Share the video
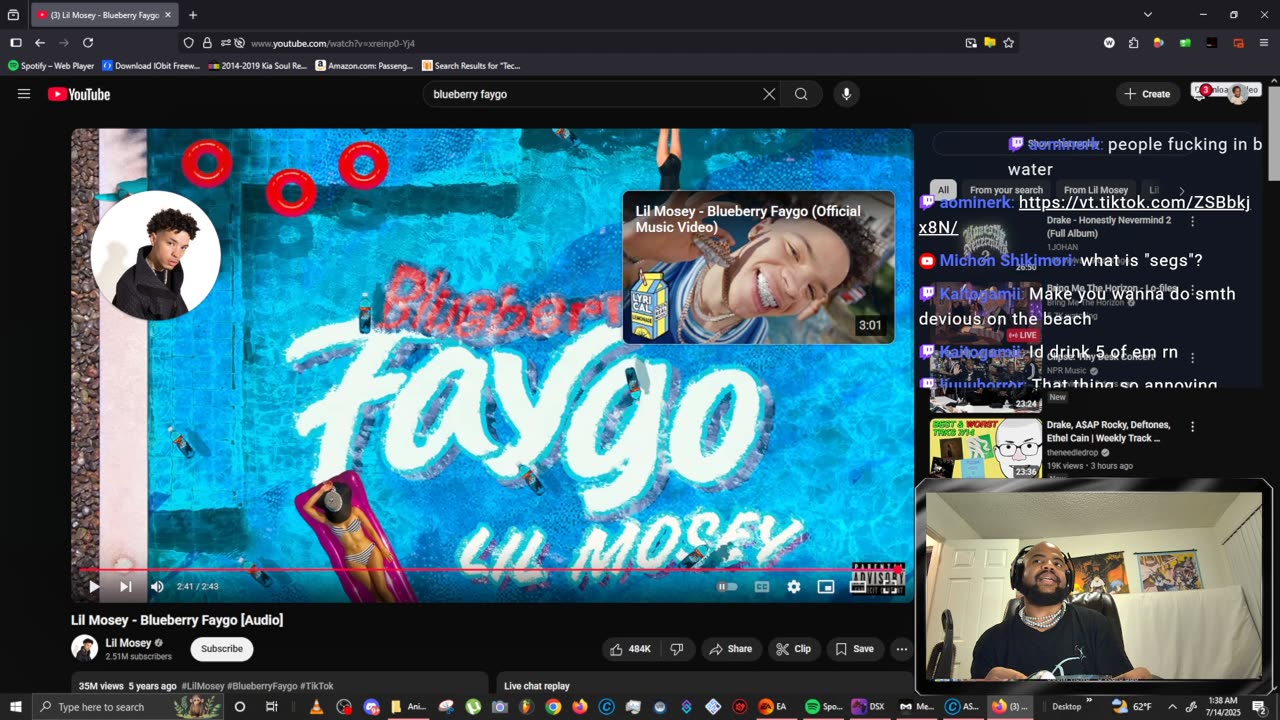The width and height of the screenshot is (1280, 720). pos(730,649)
